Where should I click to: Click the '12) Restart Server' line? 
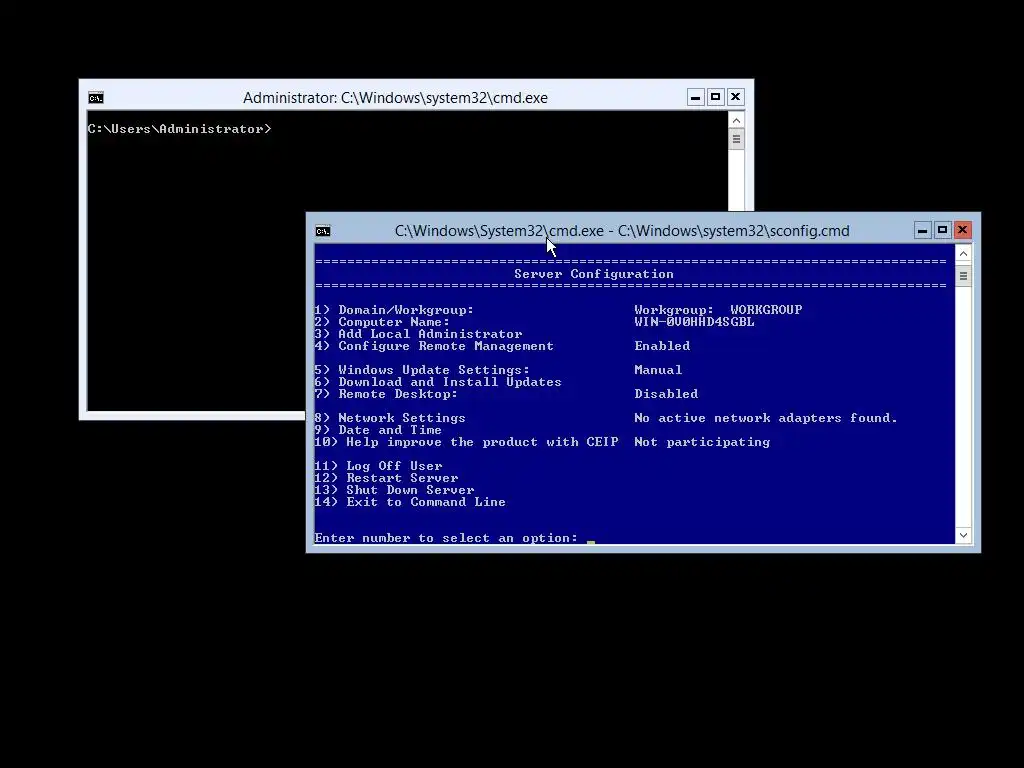[386, 478]
